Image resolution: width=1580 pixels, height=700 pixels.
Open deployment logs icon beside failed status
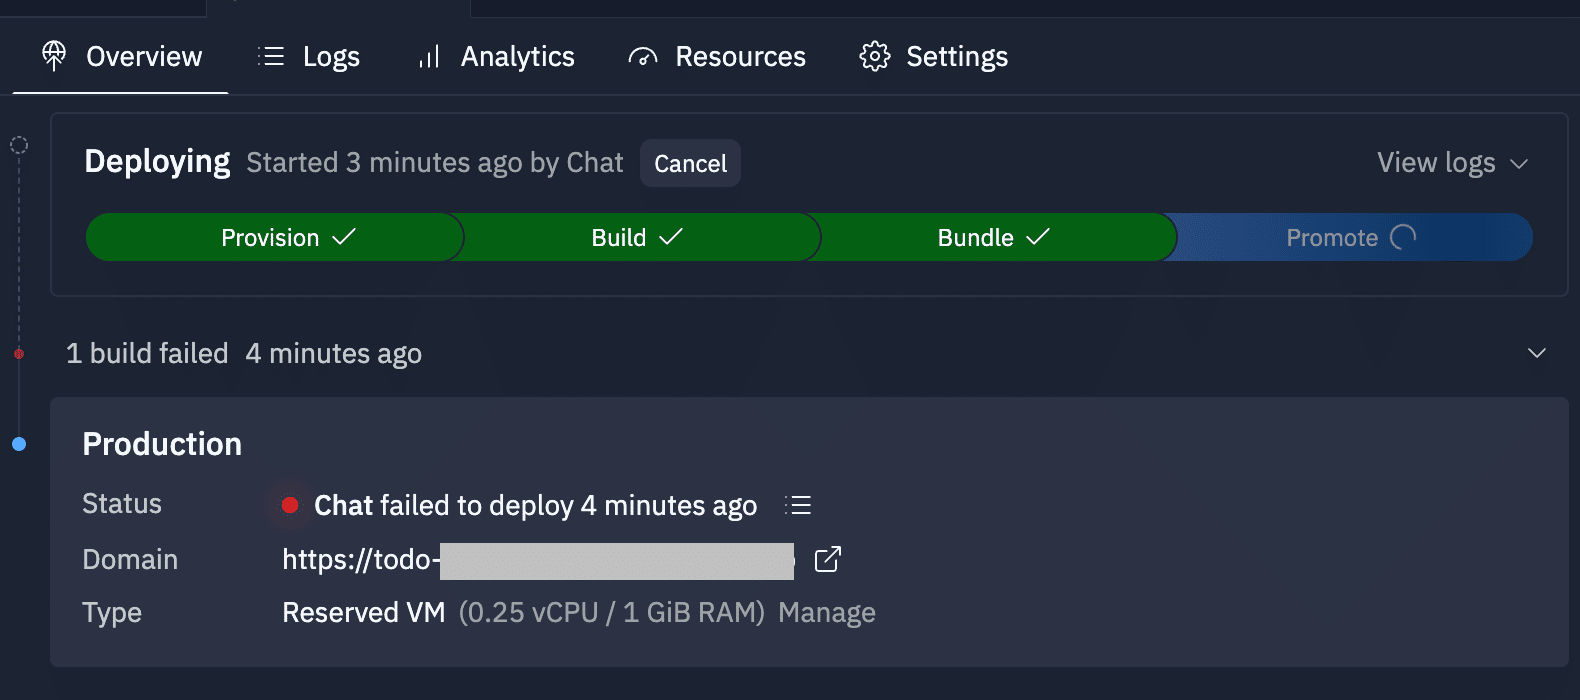coord(798,505)
